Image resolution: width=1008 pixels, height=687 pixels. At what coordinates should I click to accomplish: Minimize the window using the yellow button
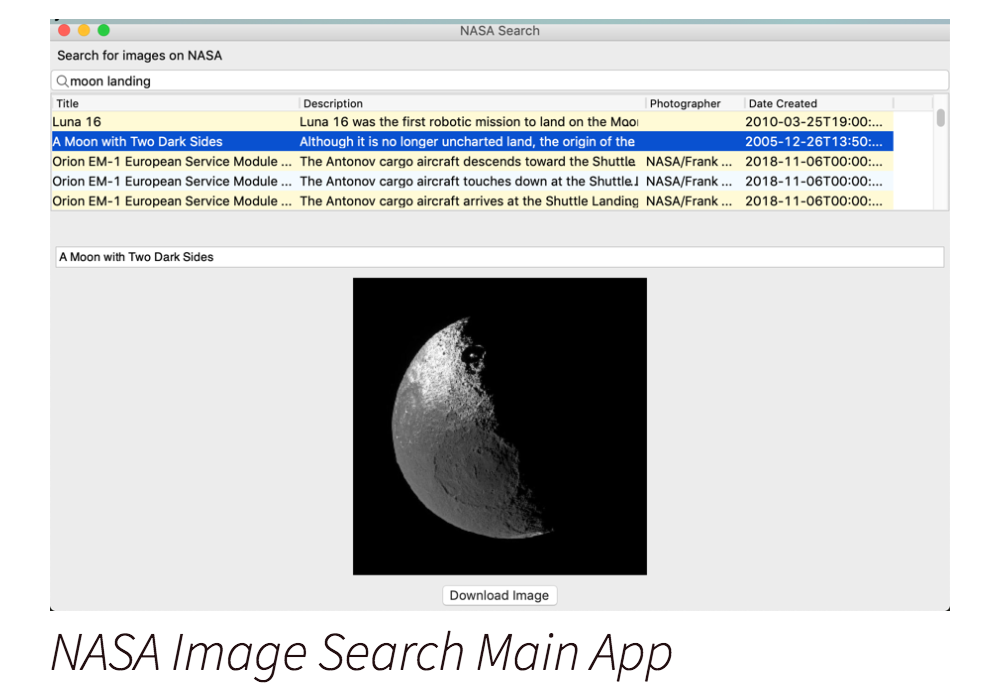(84, 31)
